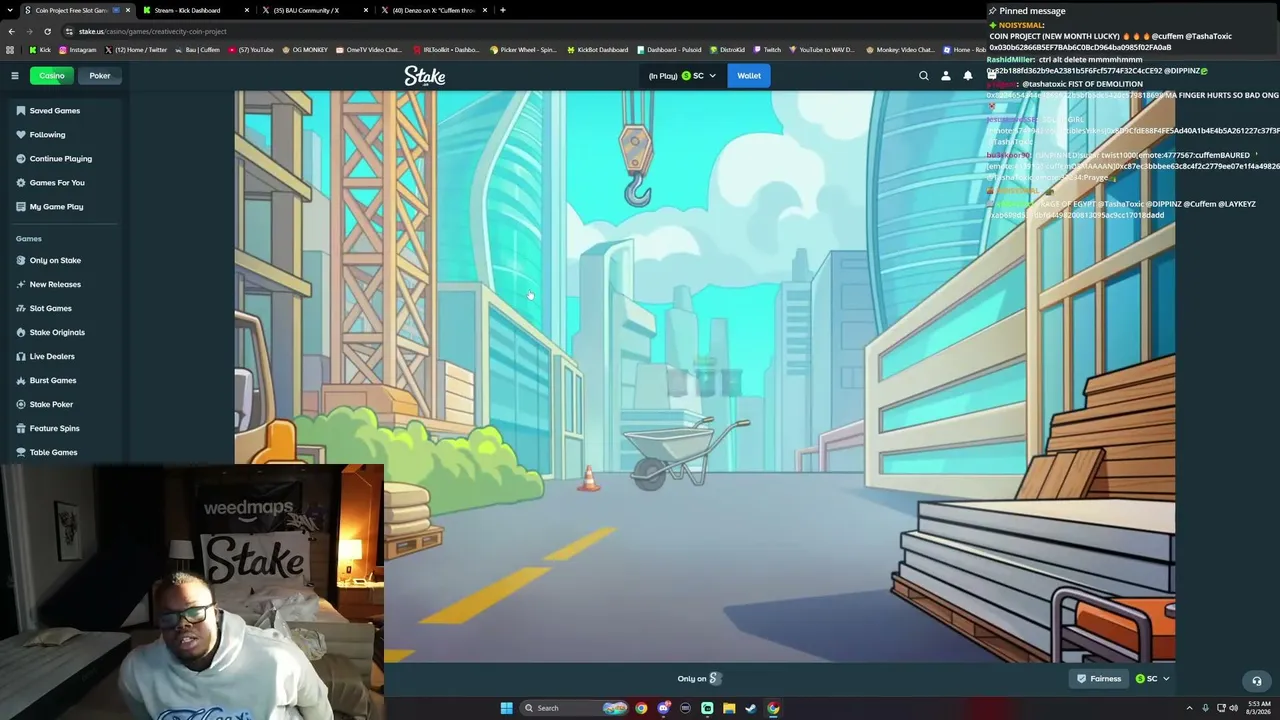Open the Kick bookmark
This screenshot has height=720, width=1280.
[40, 49]
